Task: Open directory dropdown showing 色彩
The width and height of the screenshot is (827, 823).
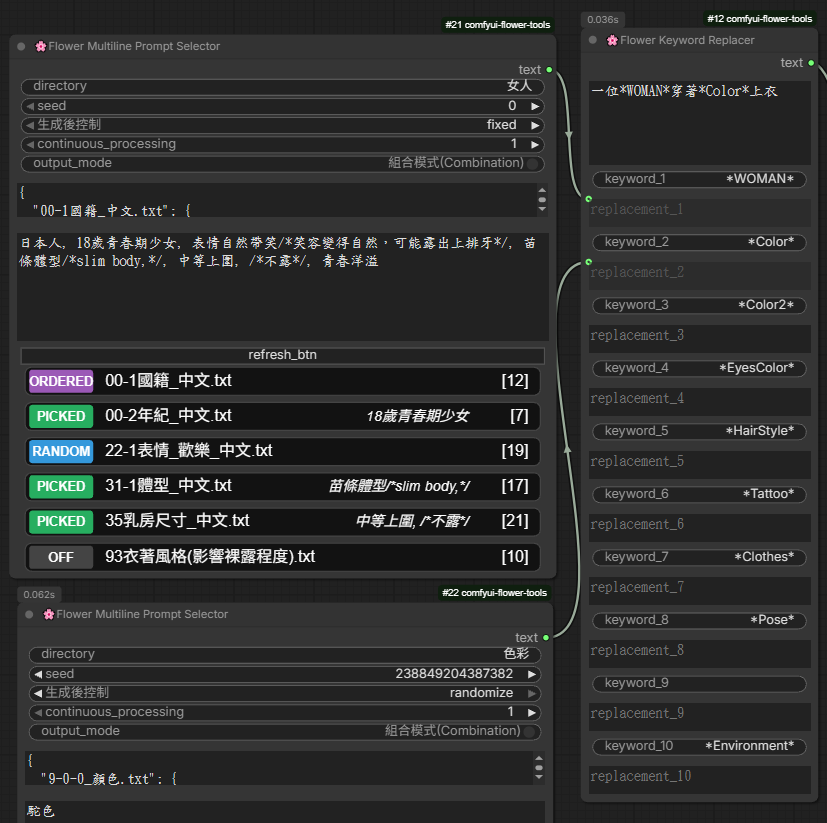Action: coord(285,654)
